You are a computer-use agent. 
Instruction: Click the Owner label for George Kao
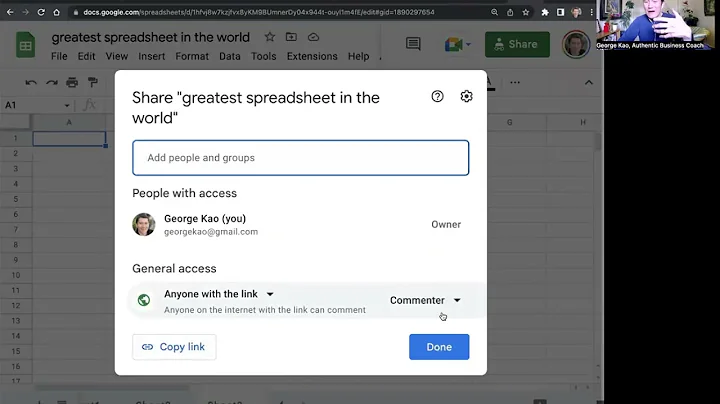pos(446,224)
